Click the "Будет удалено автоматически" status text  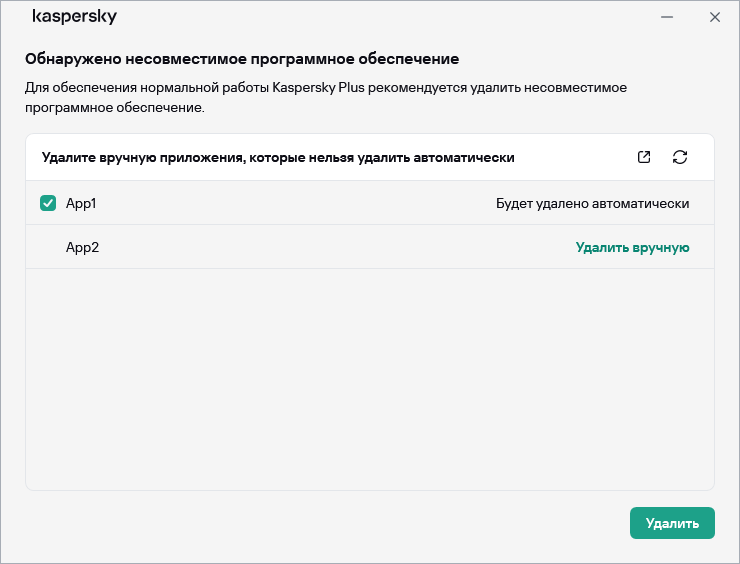click(592, 203)
